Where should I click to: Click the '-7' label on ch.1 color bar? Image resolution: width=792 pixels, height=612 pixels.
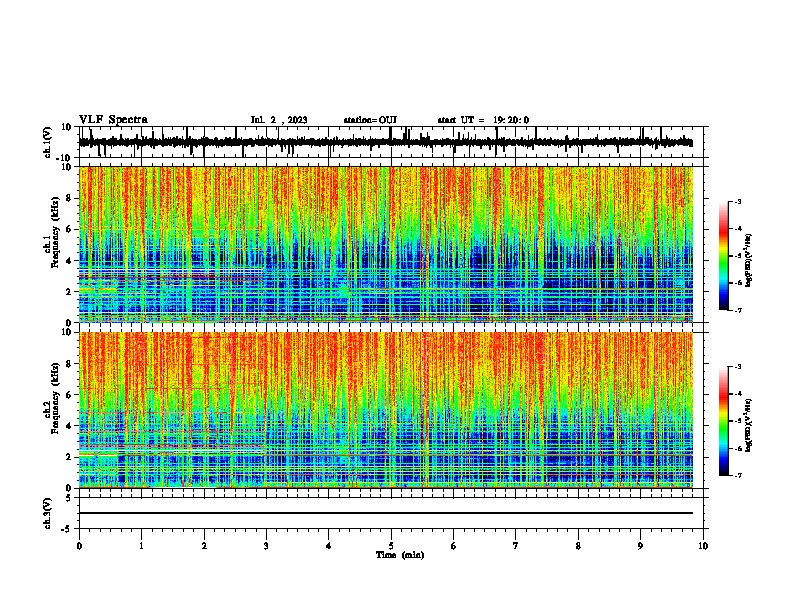(x=738, y=310)
